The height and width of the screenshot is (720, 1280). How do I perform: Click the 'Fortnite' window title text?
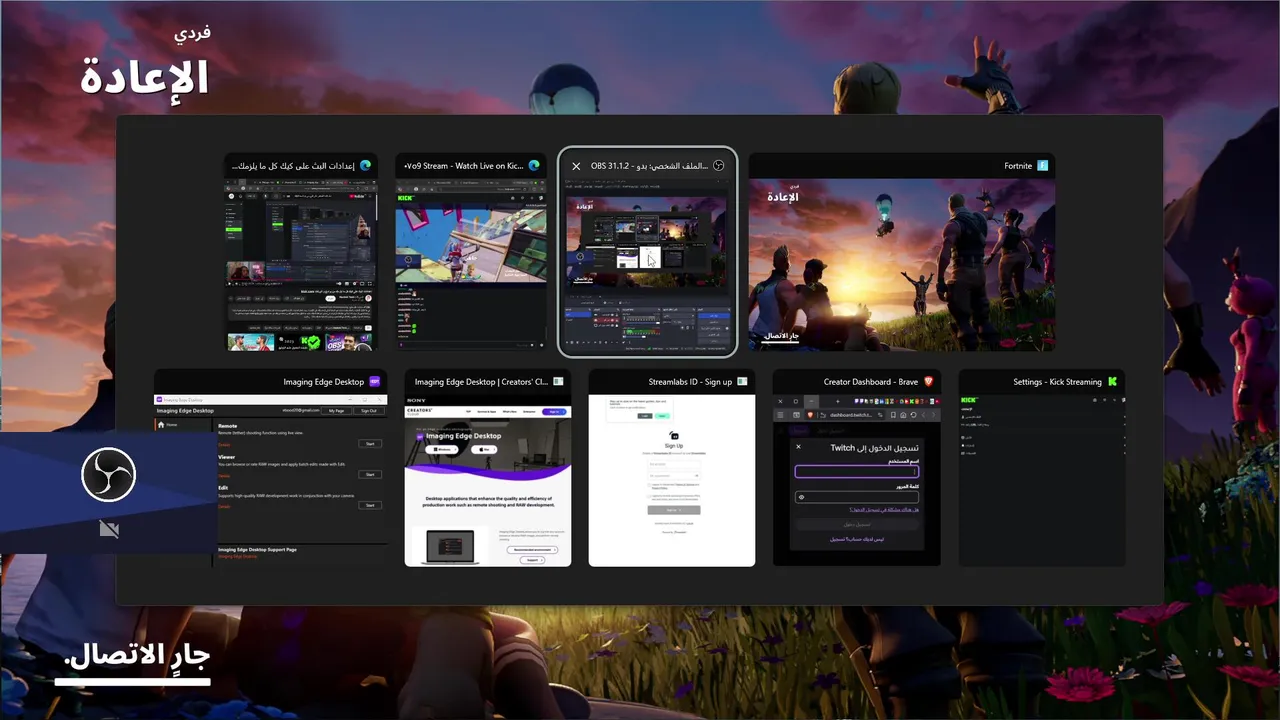point(1018,166)
